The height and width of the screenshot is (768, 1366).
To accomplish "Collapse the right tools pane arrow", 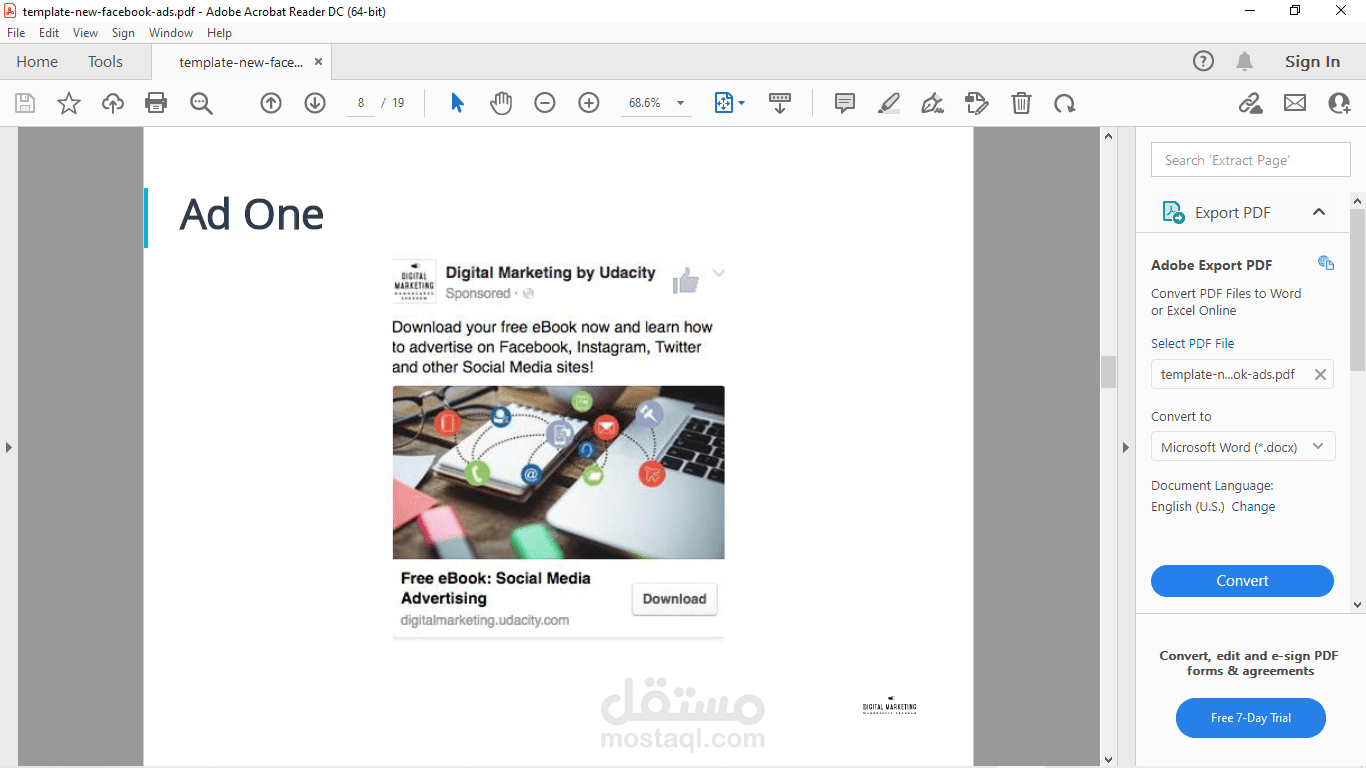I will coord(1125,447).
